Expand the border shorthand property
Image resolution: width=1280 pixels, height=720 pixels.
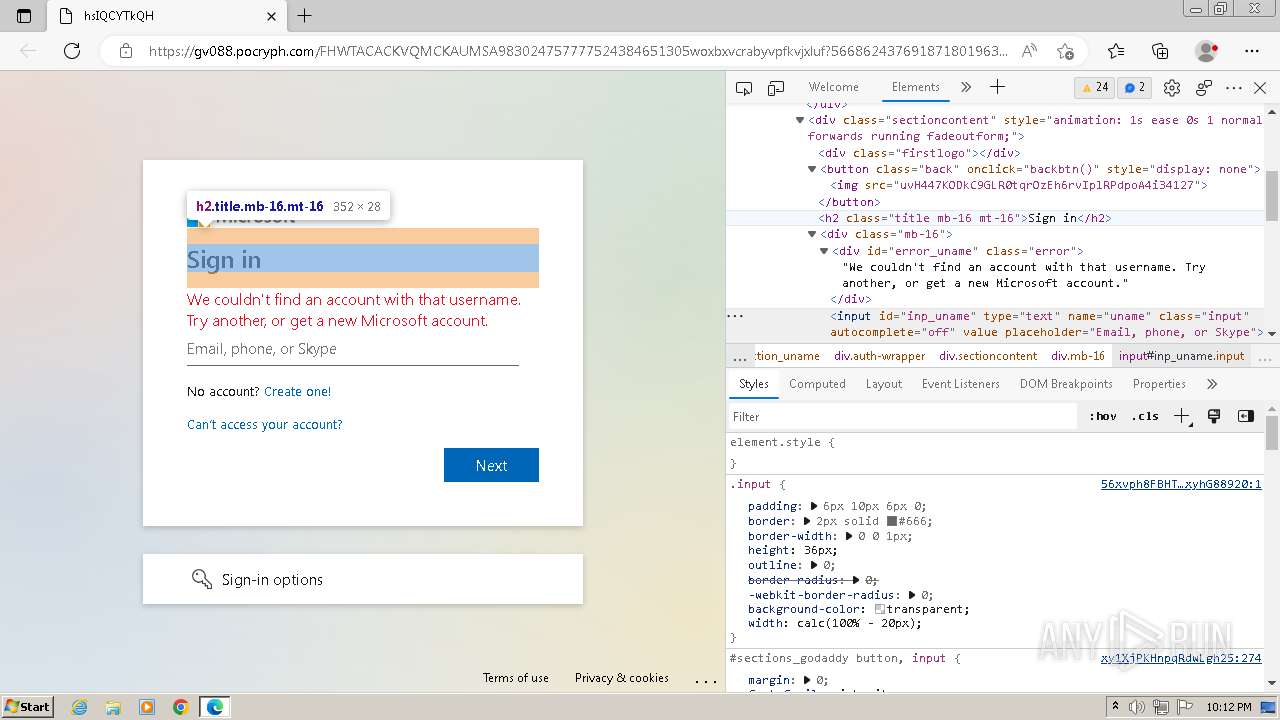(806, 521)
